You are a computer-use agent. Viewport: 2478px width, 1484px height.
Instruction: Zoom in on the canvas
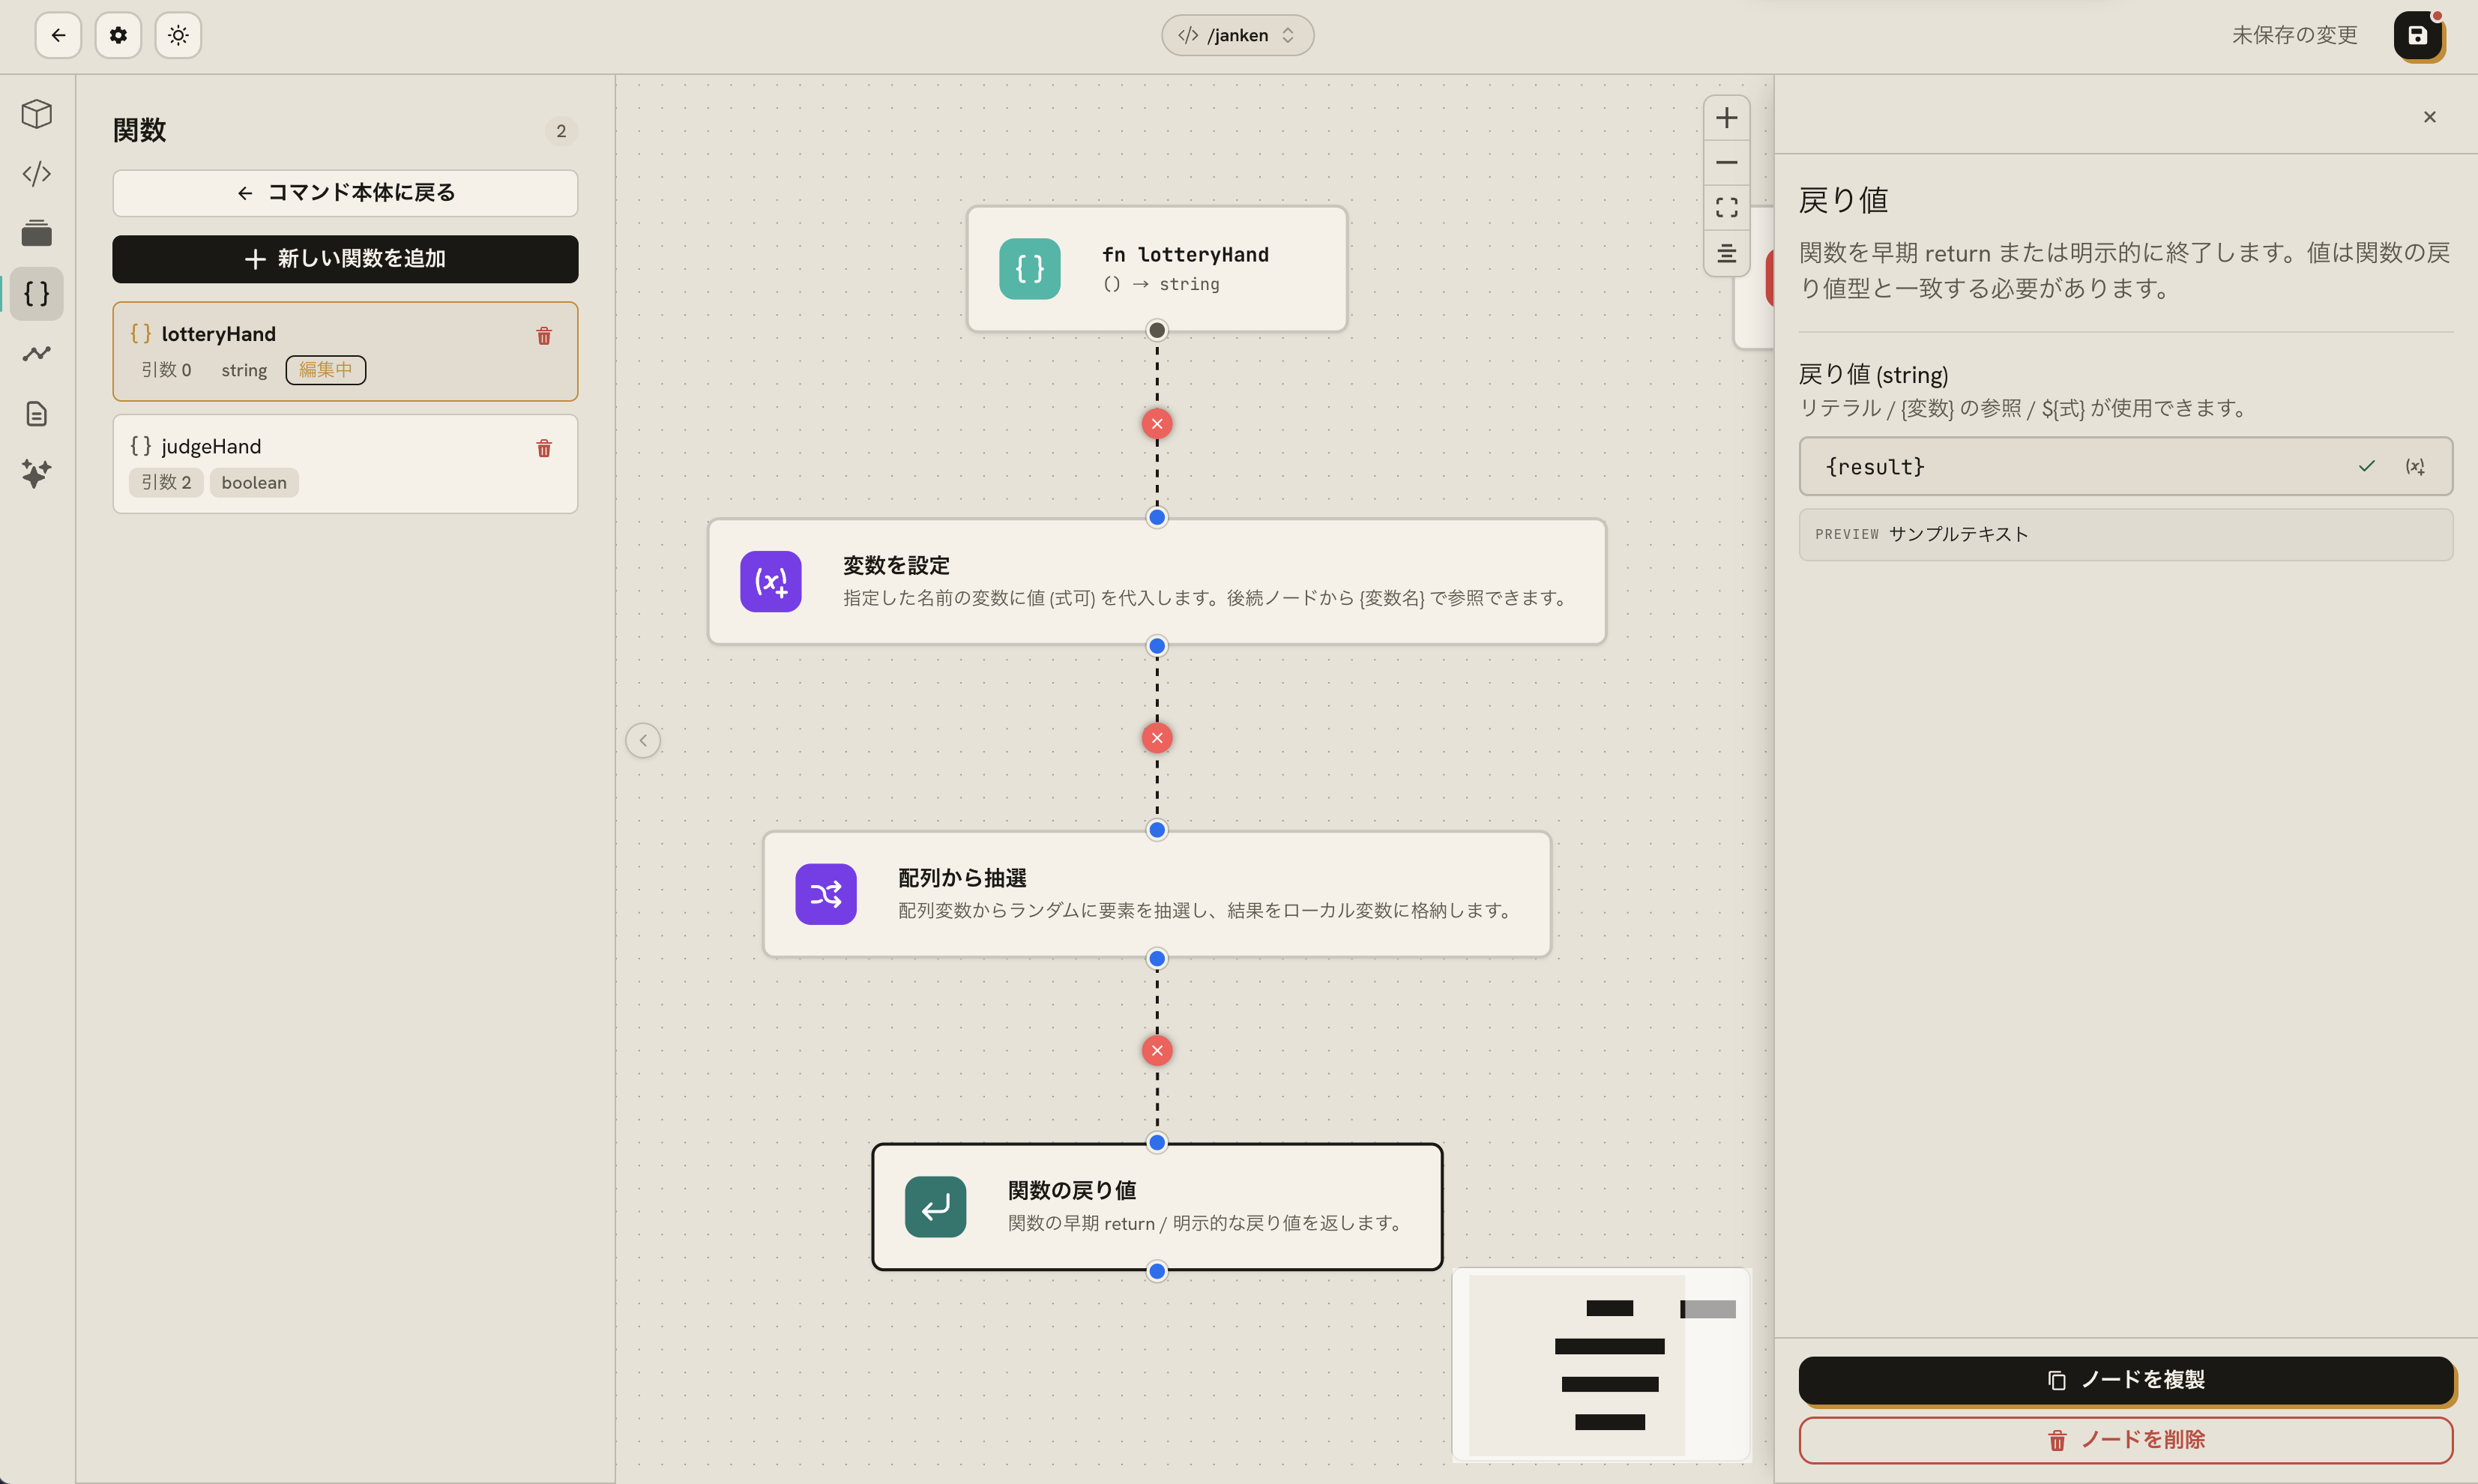point(1727,118)
